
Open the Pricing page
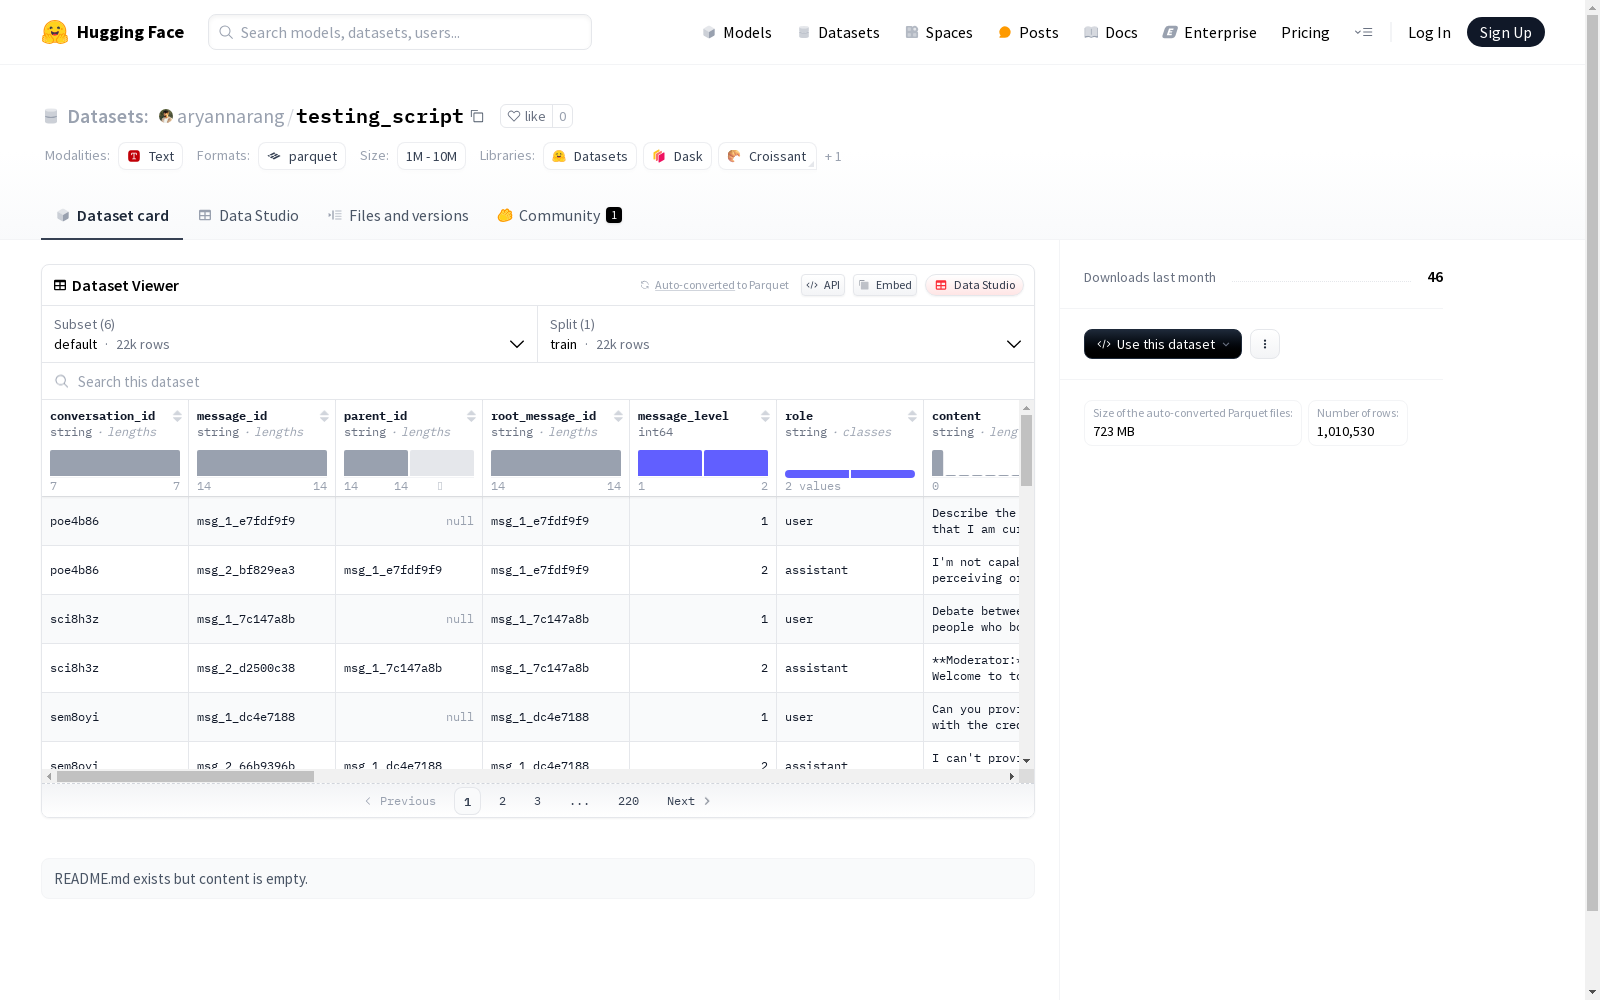(1305, 32)
